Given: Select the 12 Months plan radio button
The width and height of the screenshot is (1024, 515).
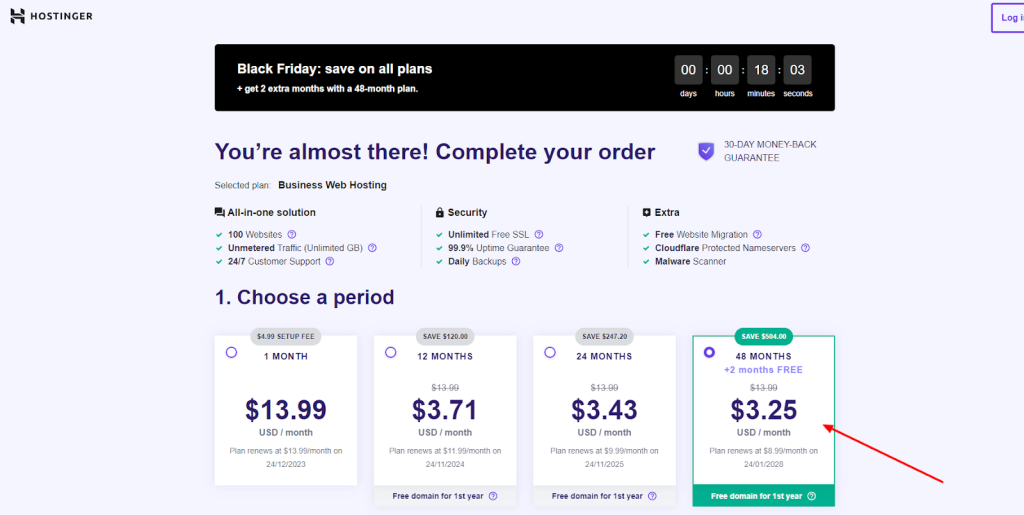Looking at the screenshot, I should (391, 352).
